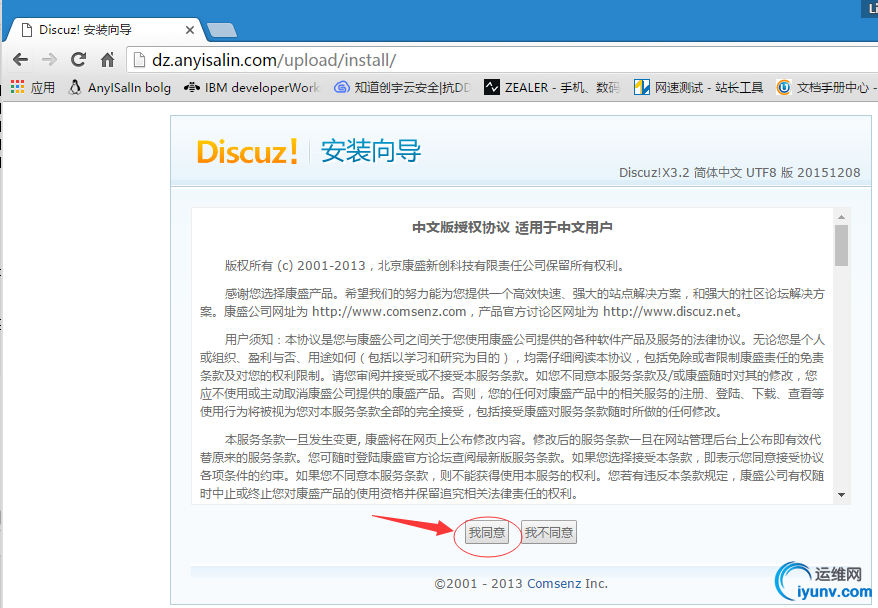Open the browser home page icon
Image resolution: width=878 pixels, height=608 pixels.
click(108, 59)
